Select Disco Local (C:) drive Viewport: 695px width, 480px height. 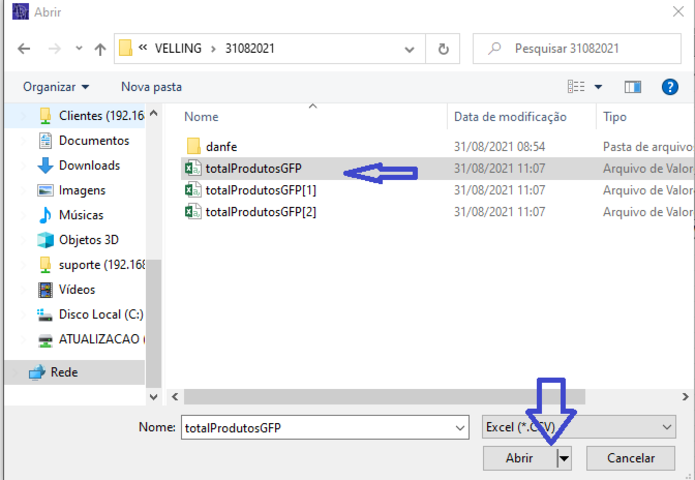[x=94, y=314]
